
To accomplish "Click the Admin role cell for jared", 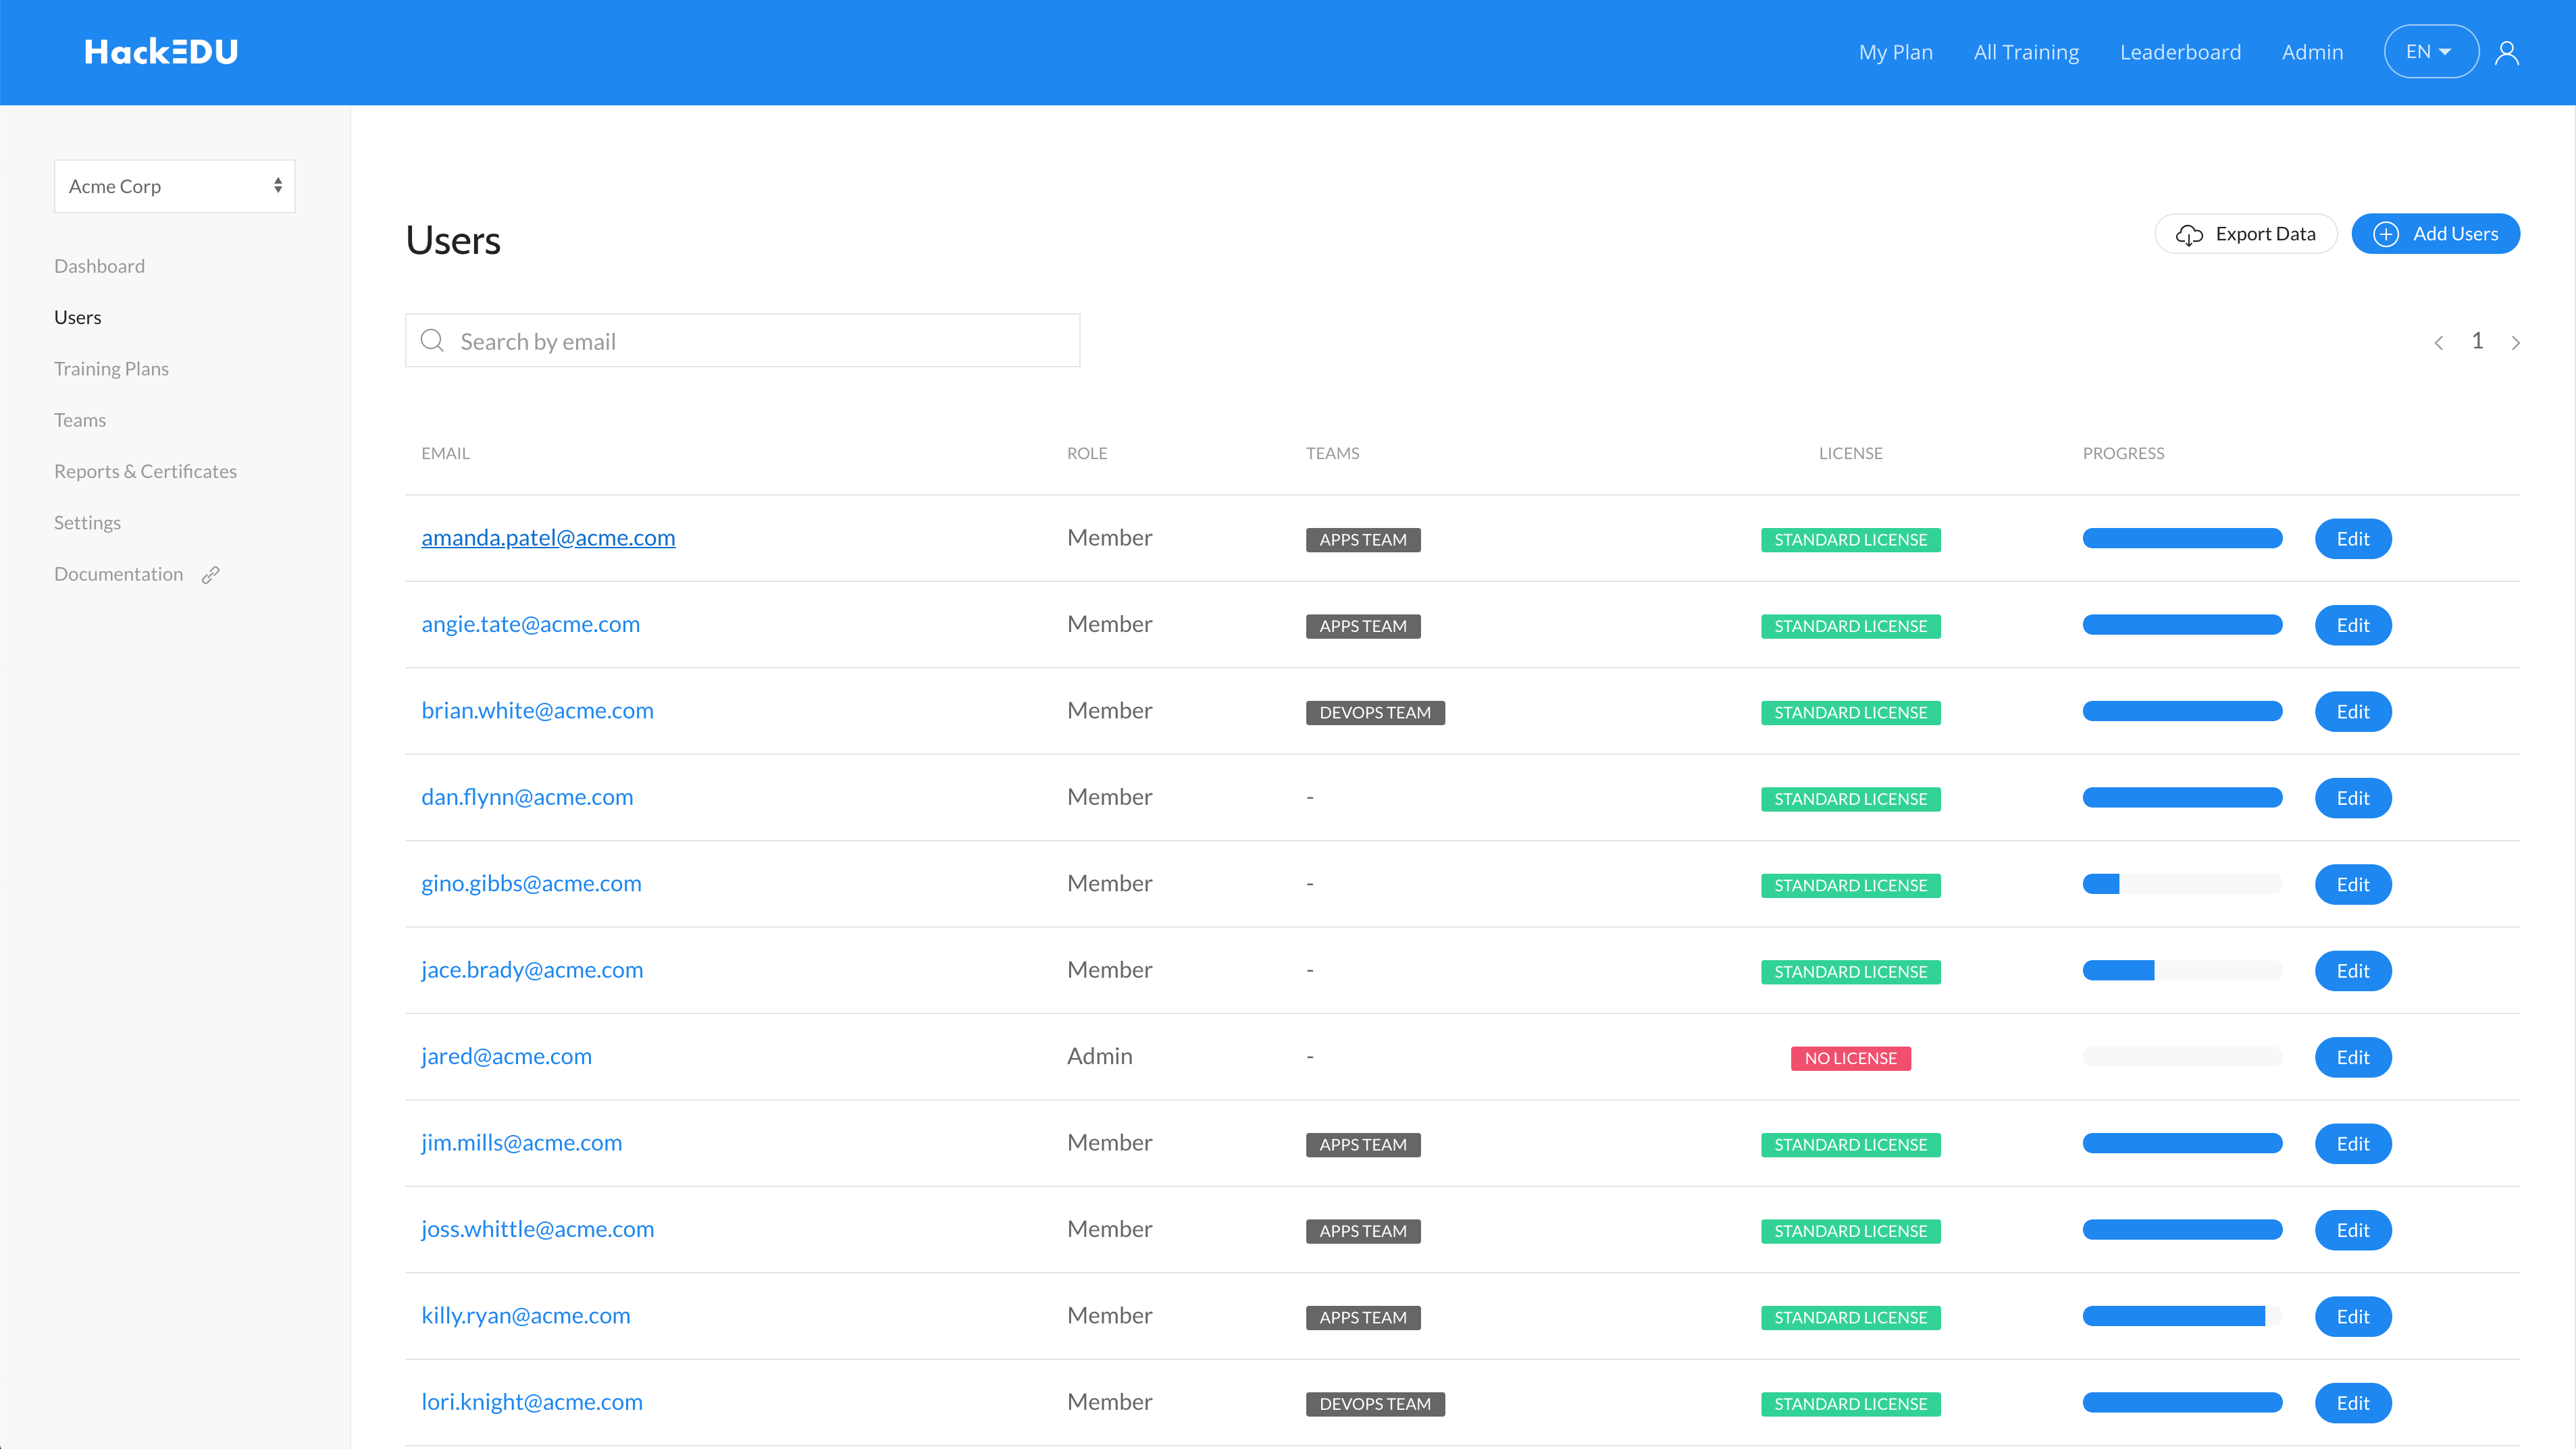I will click(x=1100, y=1057).
